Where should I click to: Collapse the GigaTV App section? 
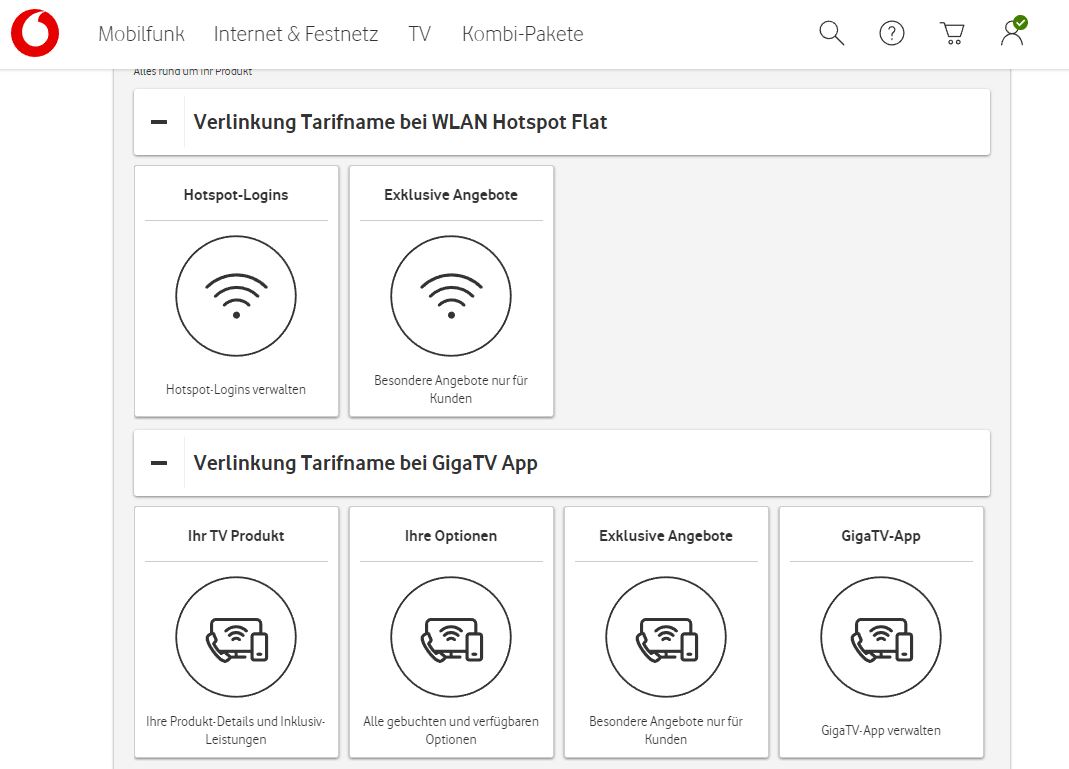click(x=158, y=463)
